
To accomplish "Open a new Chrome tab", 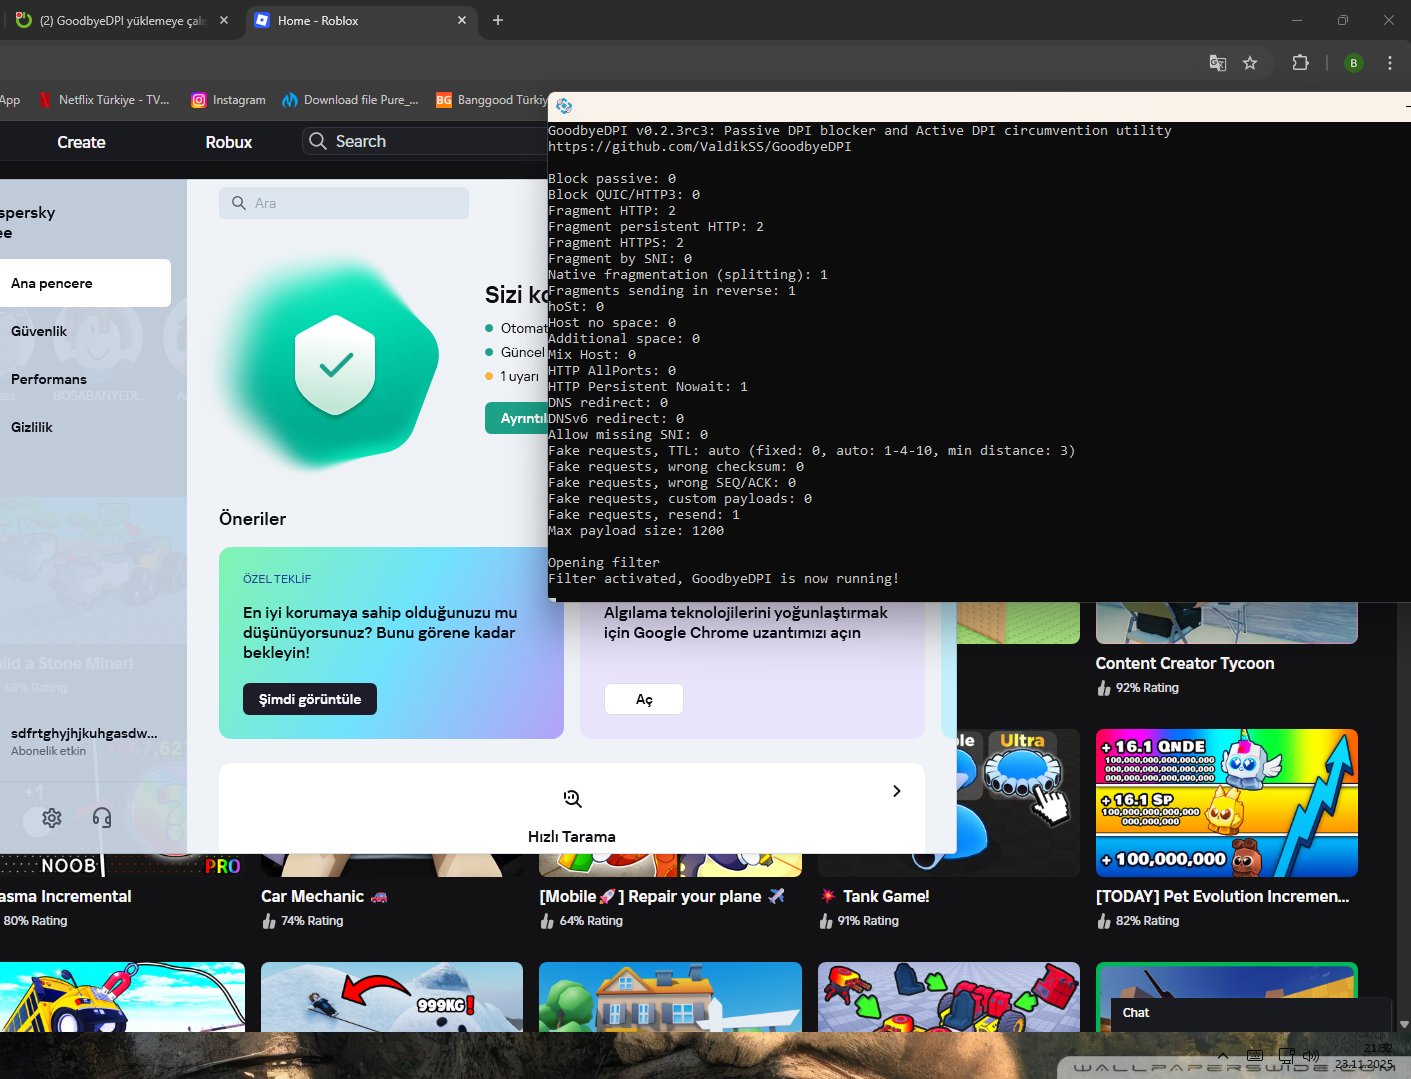I will pyautogui.click(x=498, y=20).
